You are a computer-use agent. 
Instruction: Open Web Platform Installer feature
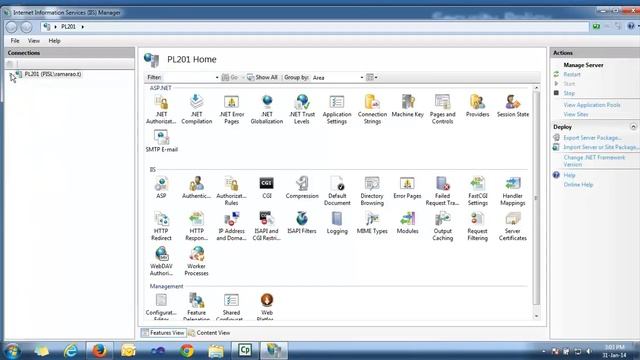coord(267,307)
